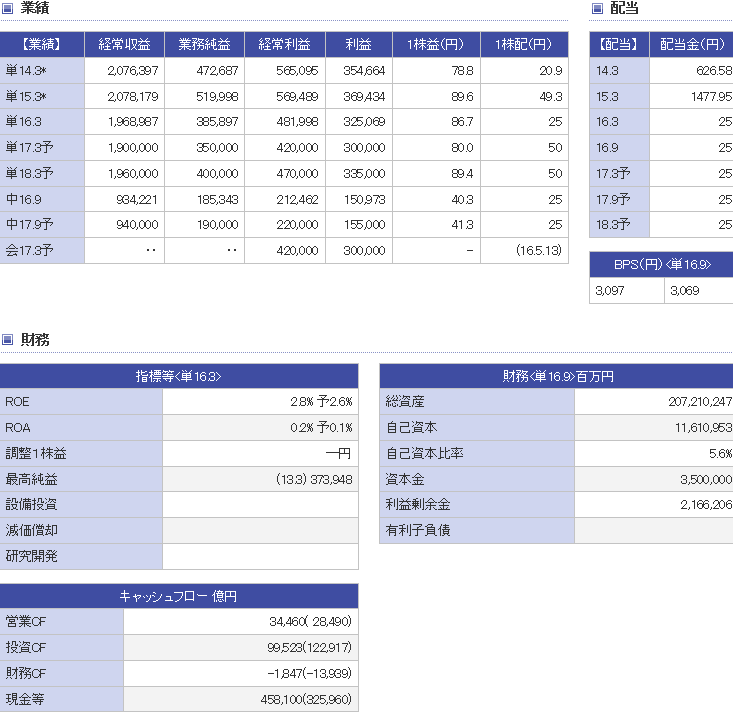Click the 最高純益 value cell
Image resolution: width=733 pixels, height=712 pixels.
(x=260, y=480)
